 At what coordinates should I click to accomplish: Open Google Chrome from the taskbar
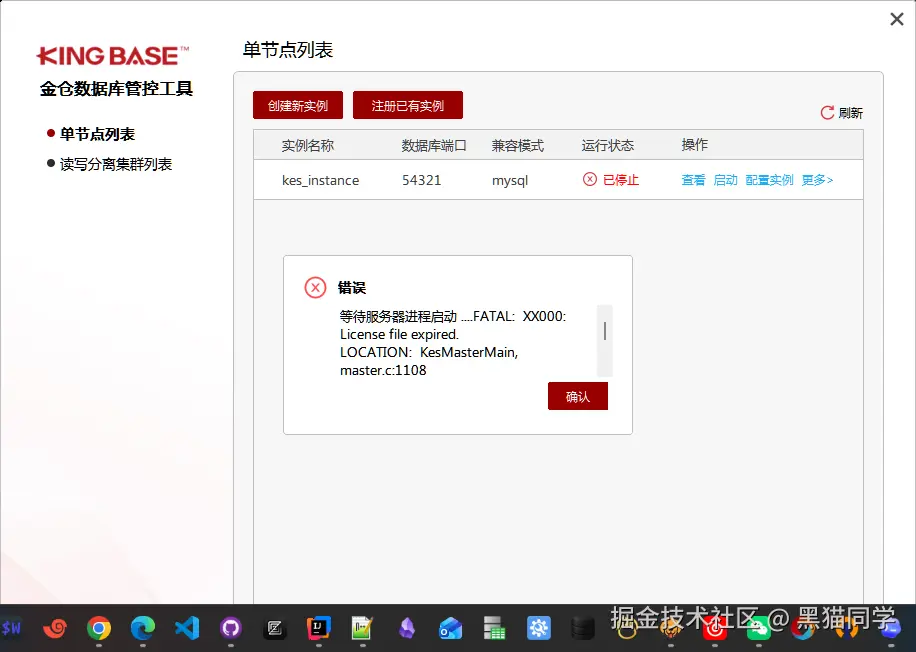99,629
